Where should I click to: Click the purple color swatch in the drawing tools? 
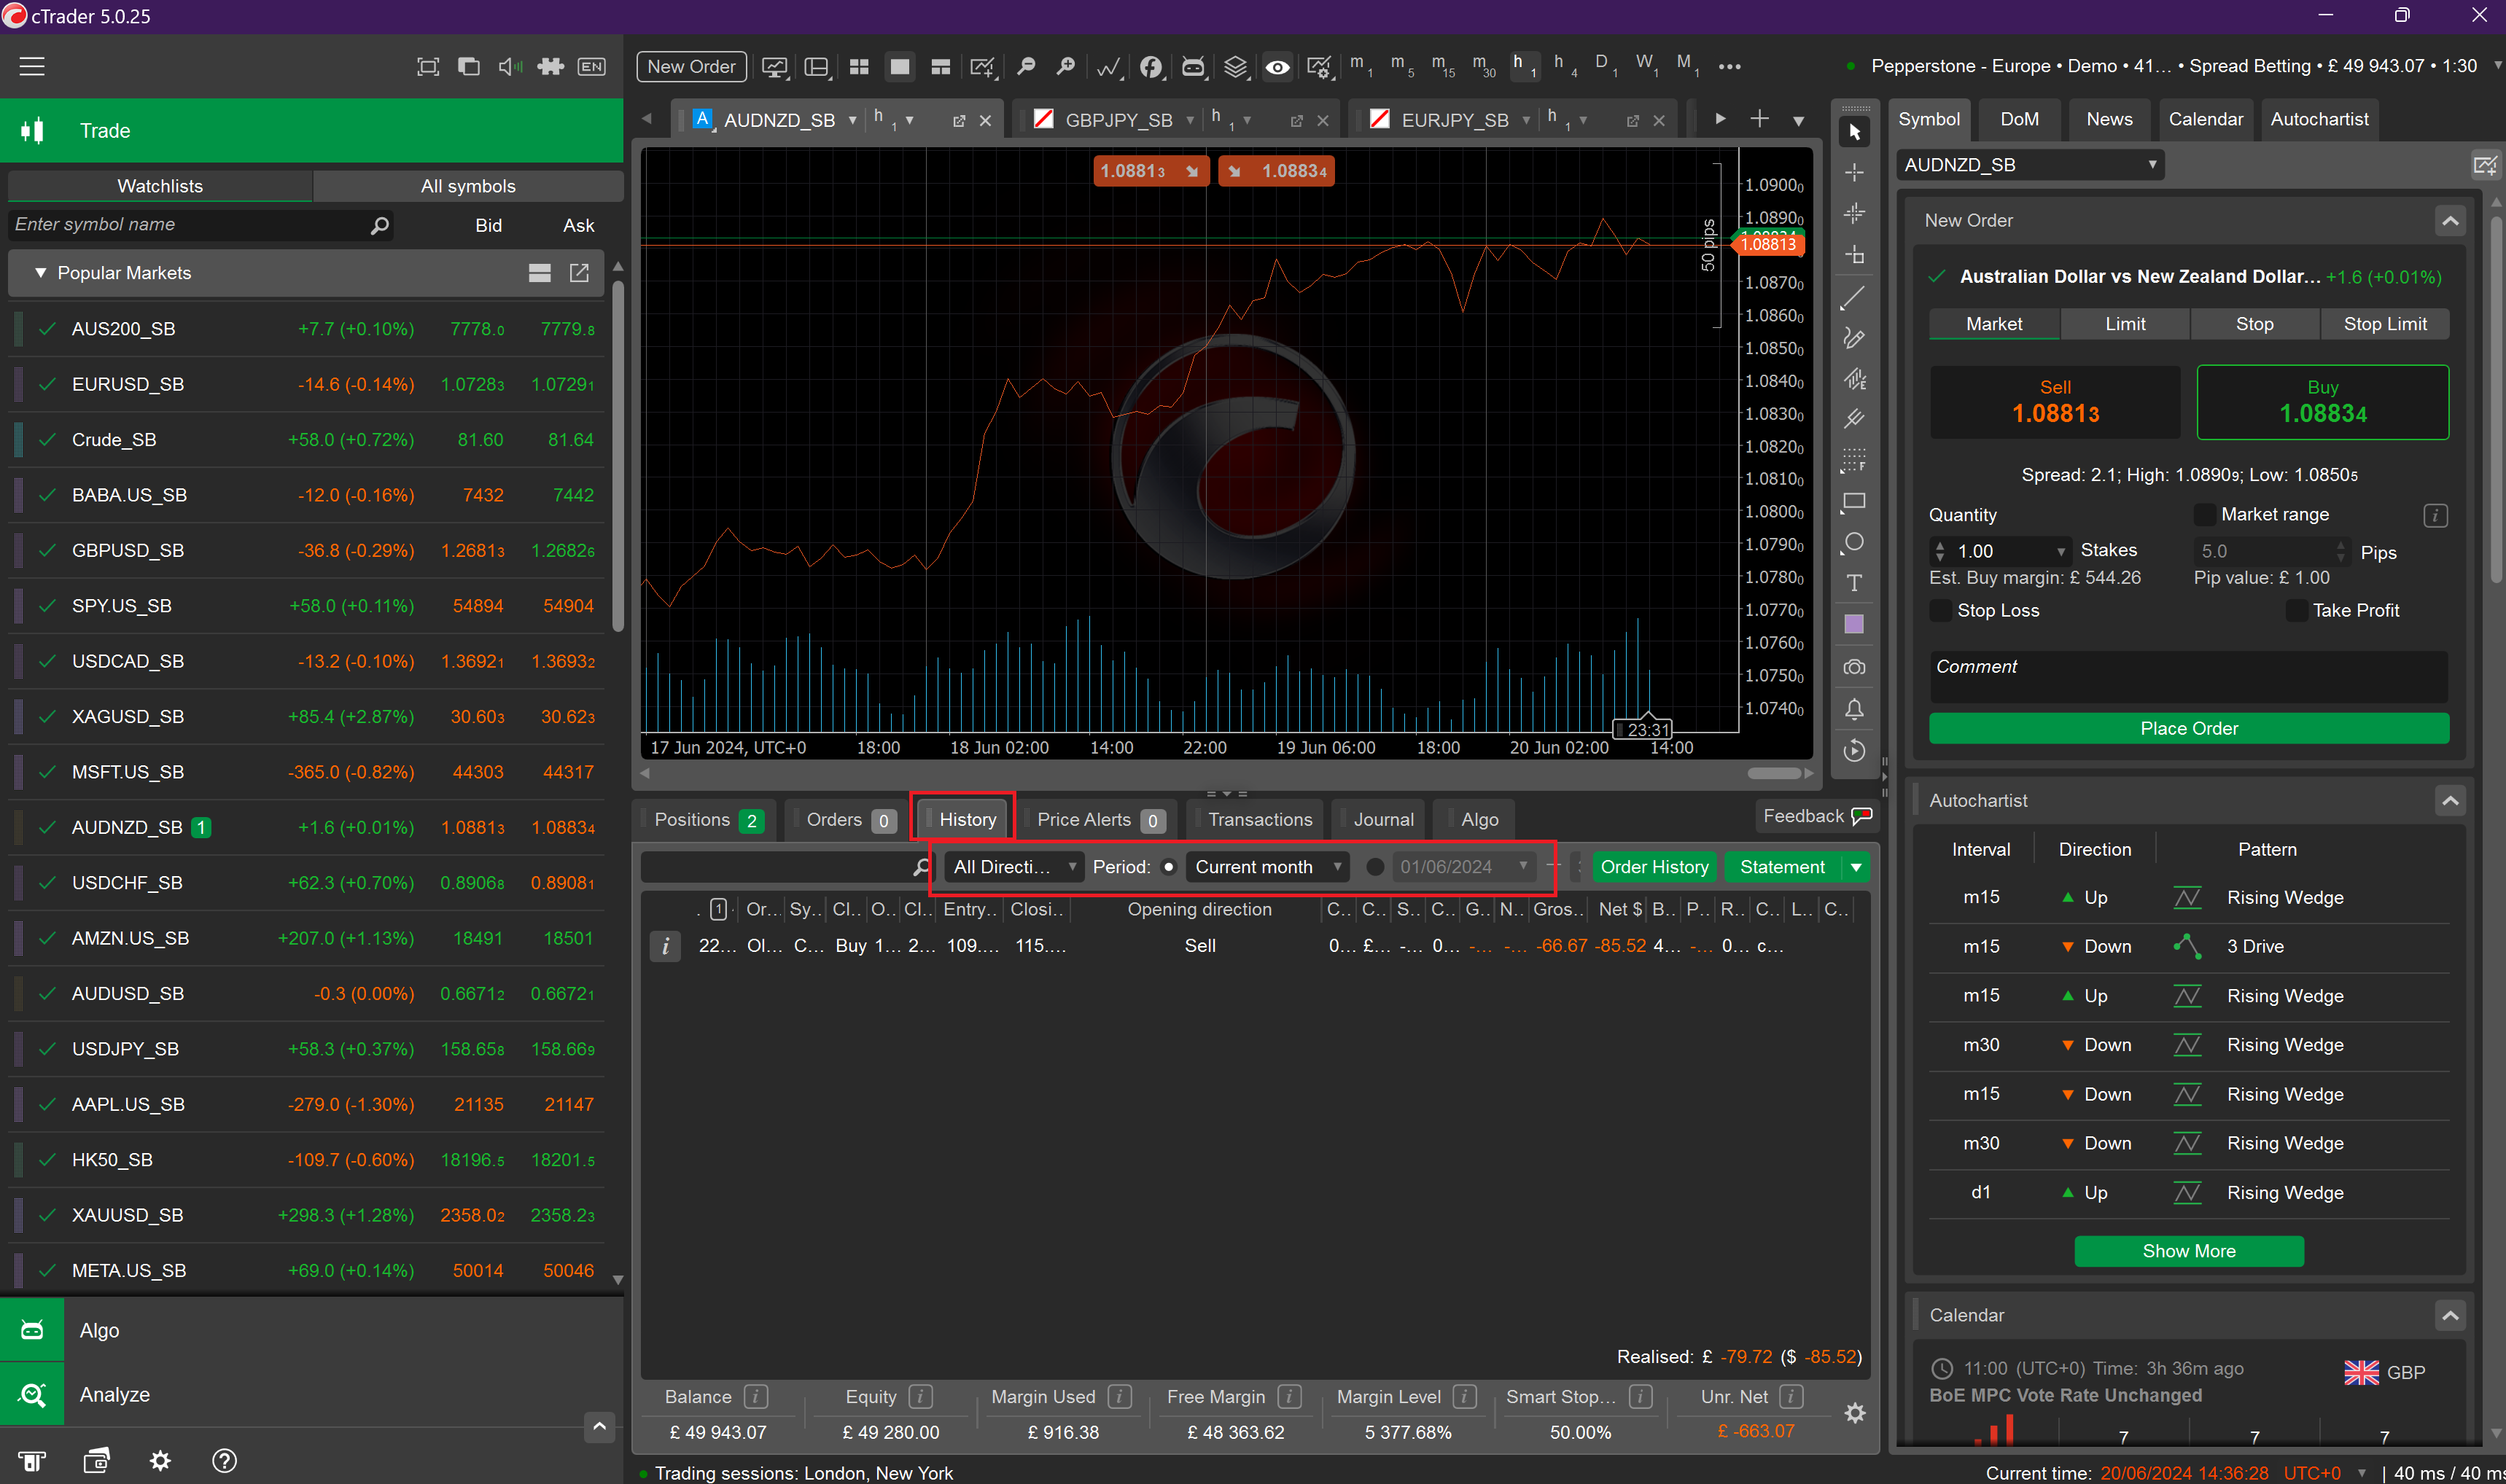1853,624
